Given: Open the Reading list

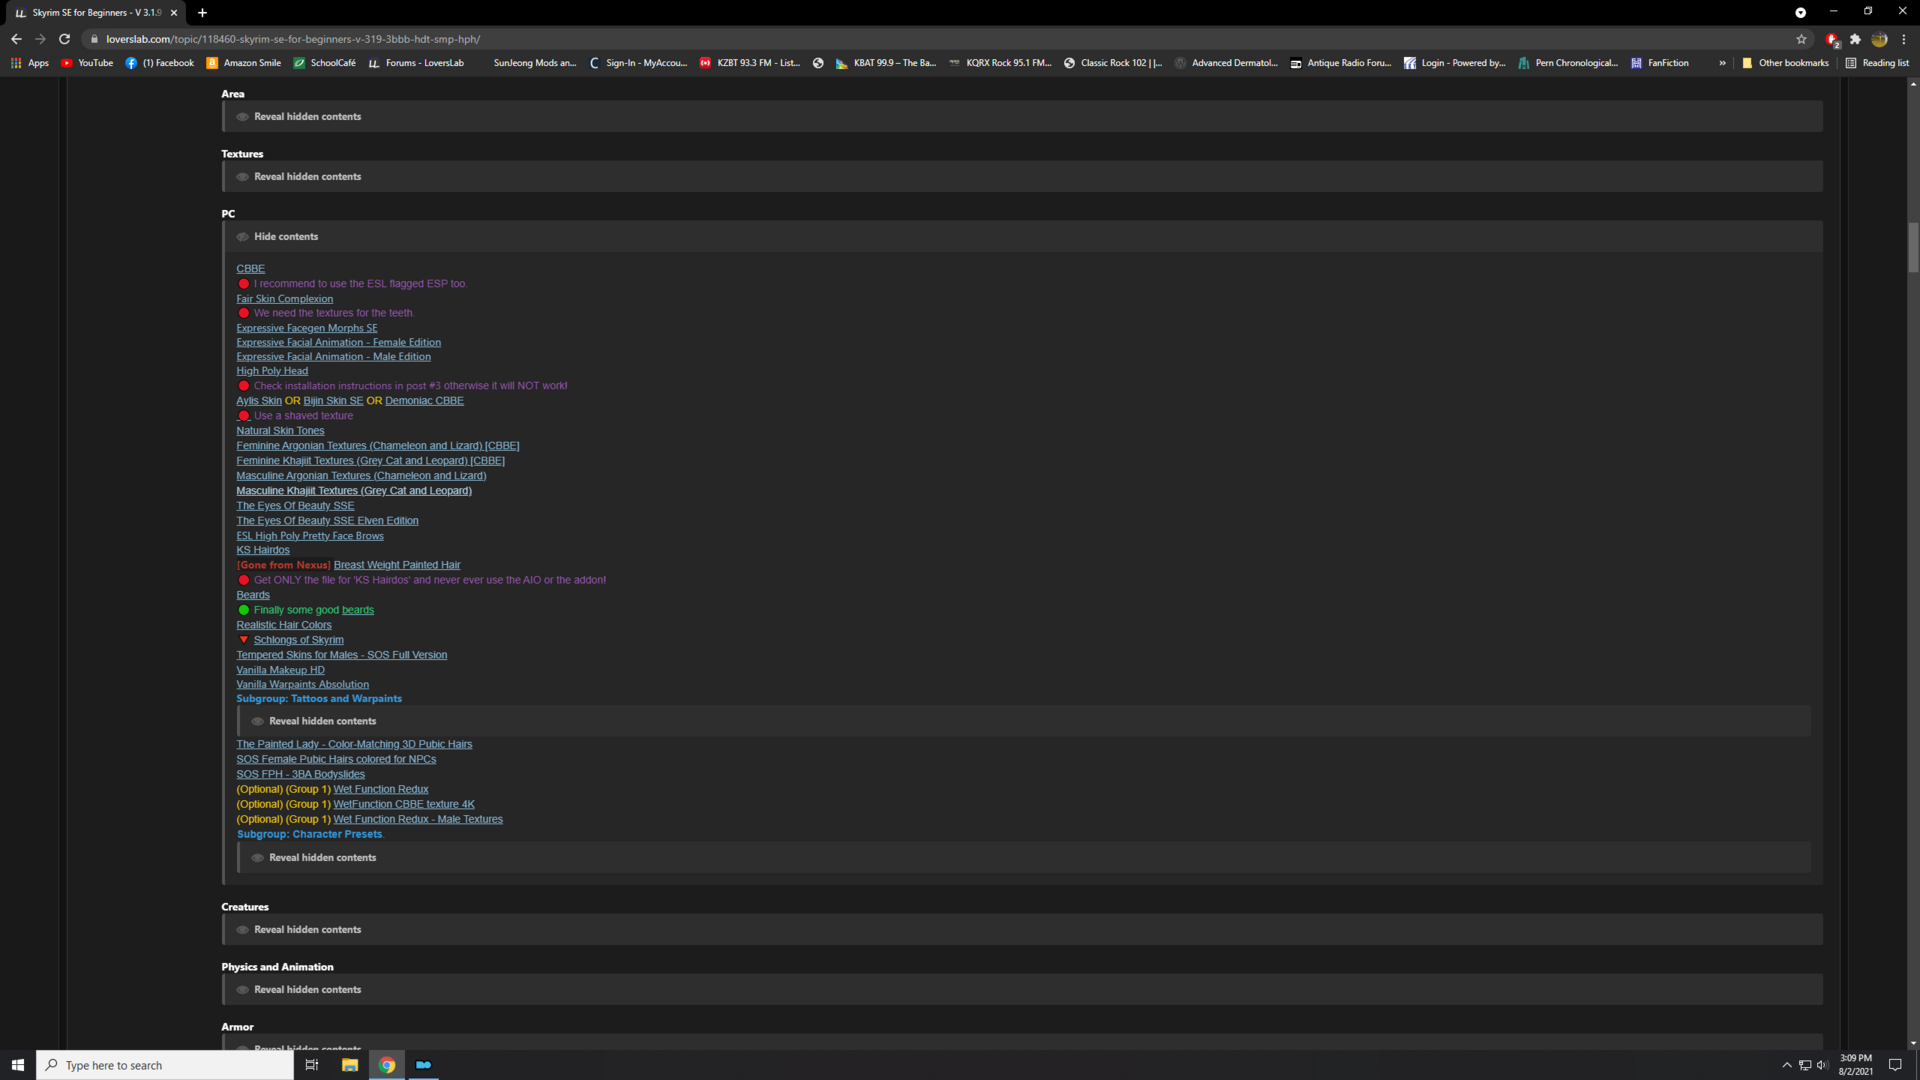Looking at the screenshot, I should coord(1877,63).
